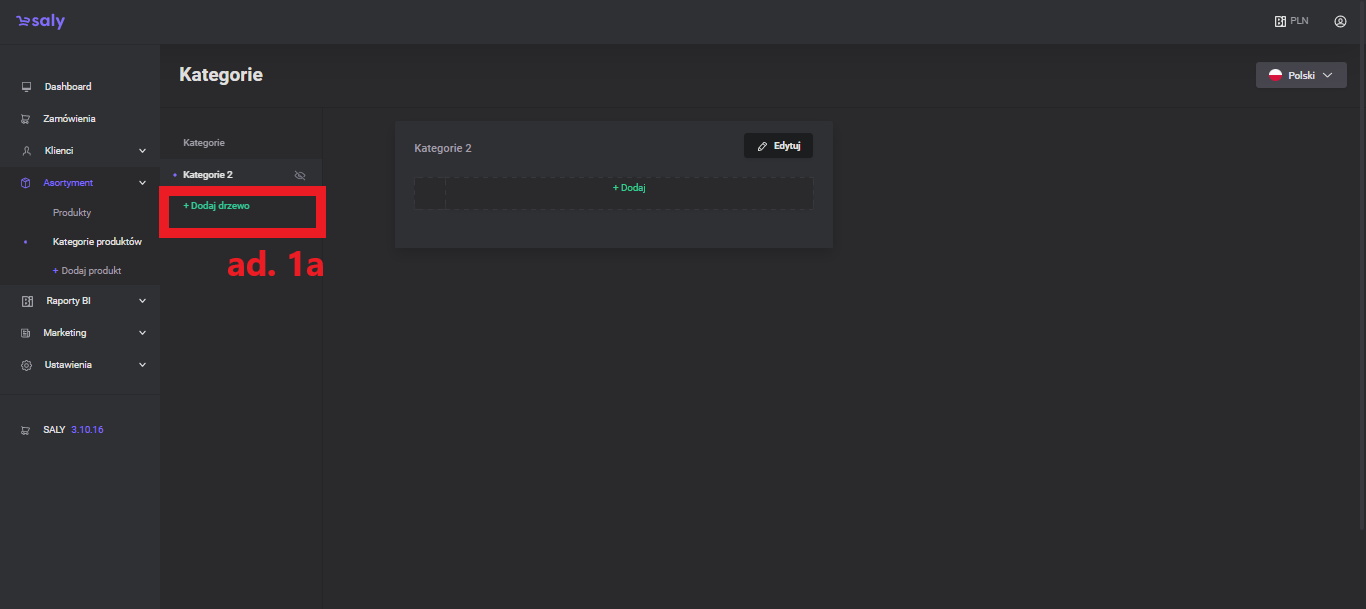1366x609 pixels.
Task: Click the Saly logo
Action: [x=40, y=21]
